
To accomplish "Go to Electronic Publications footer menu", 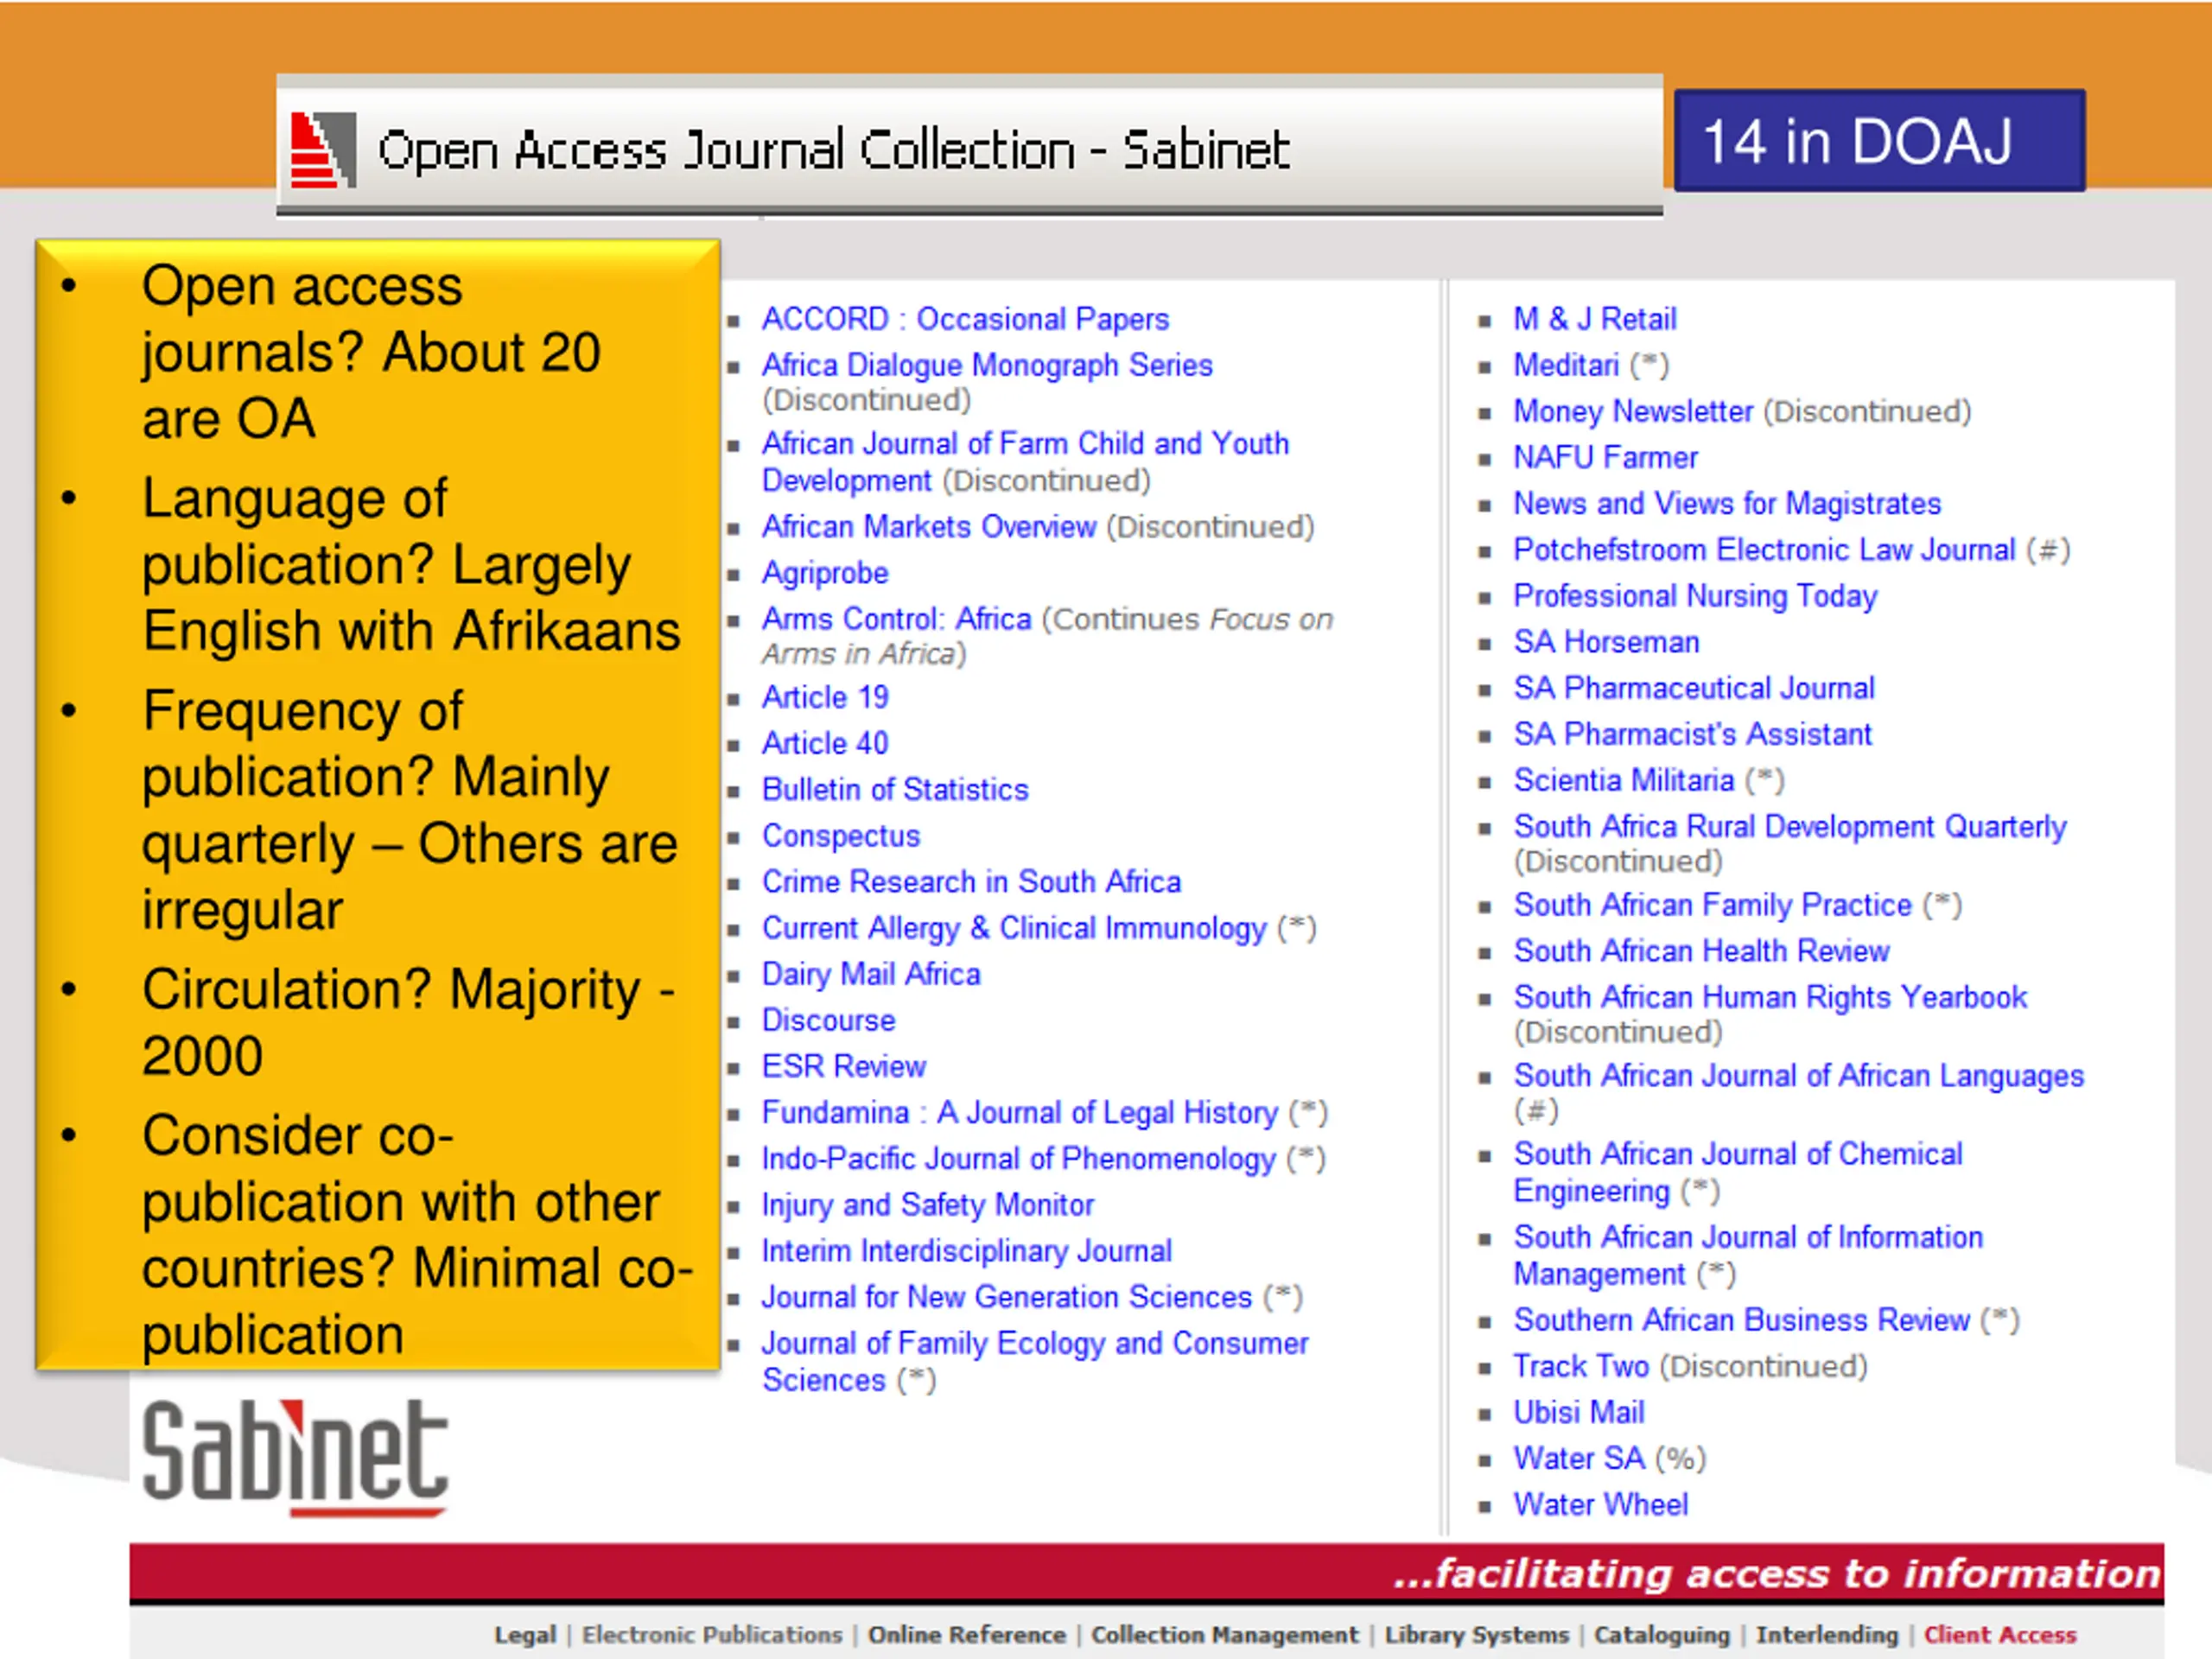I will (x=712, y=1635).
